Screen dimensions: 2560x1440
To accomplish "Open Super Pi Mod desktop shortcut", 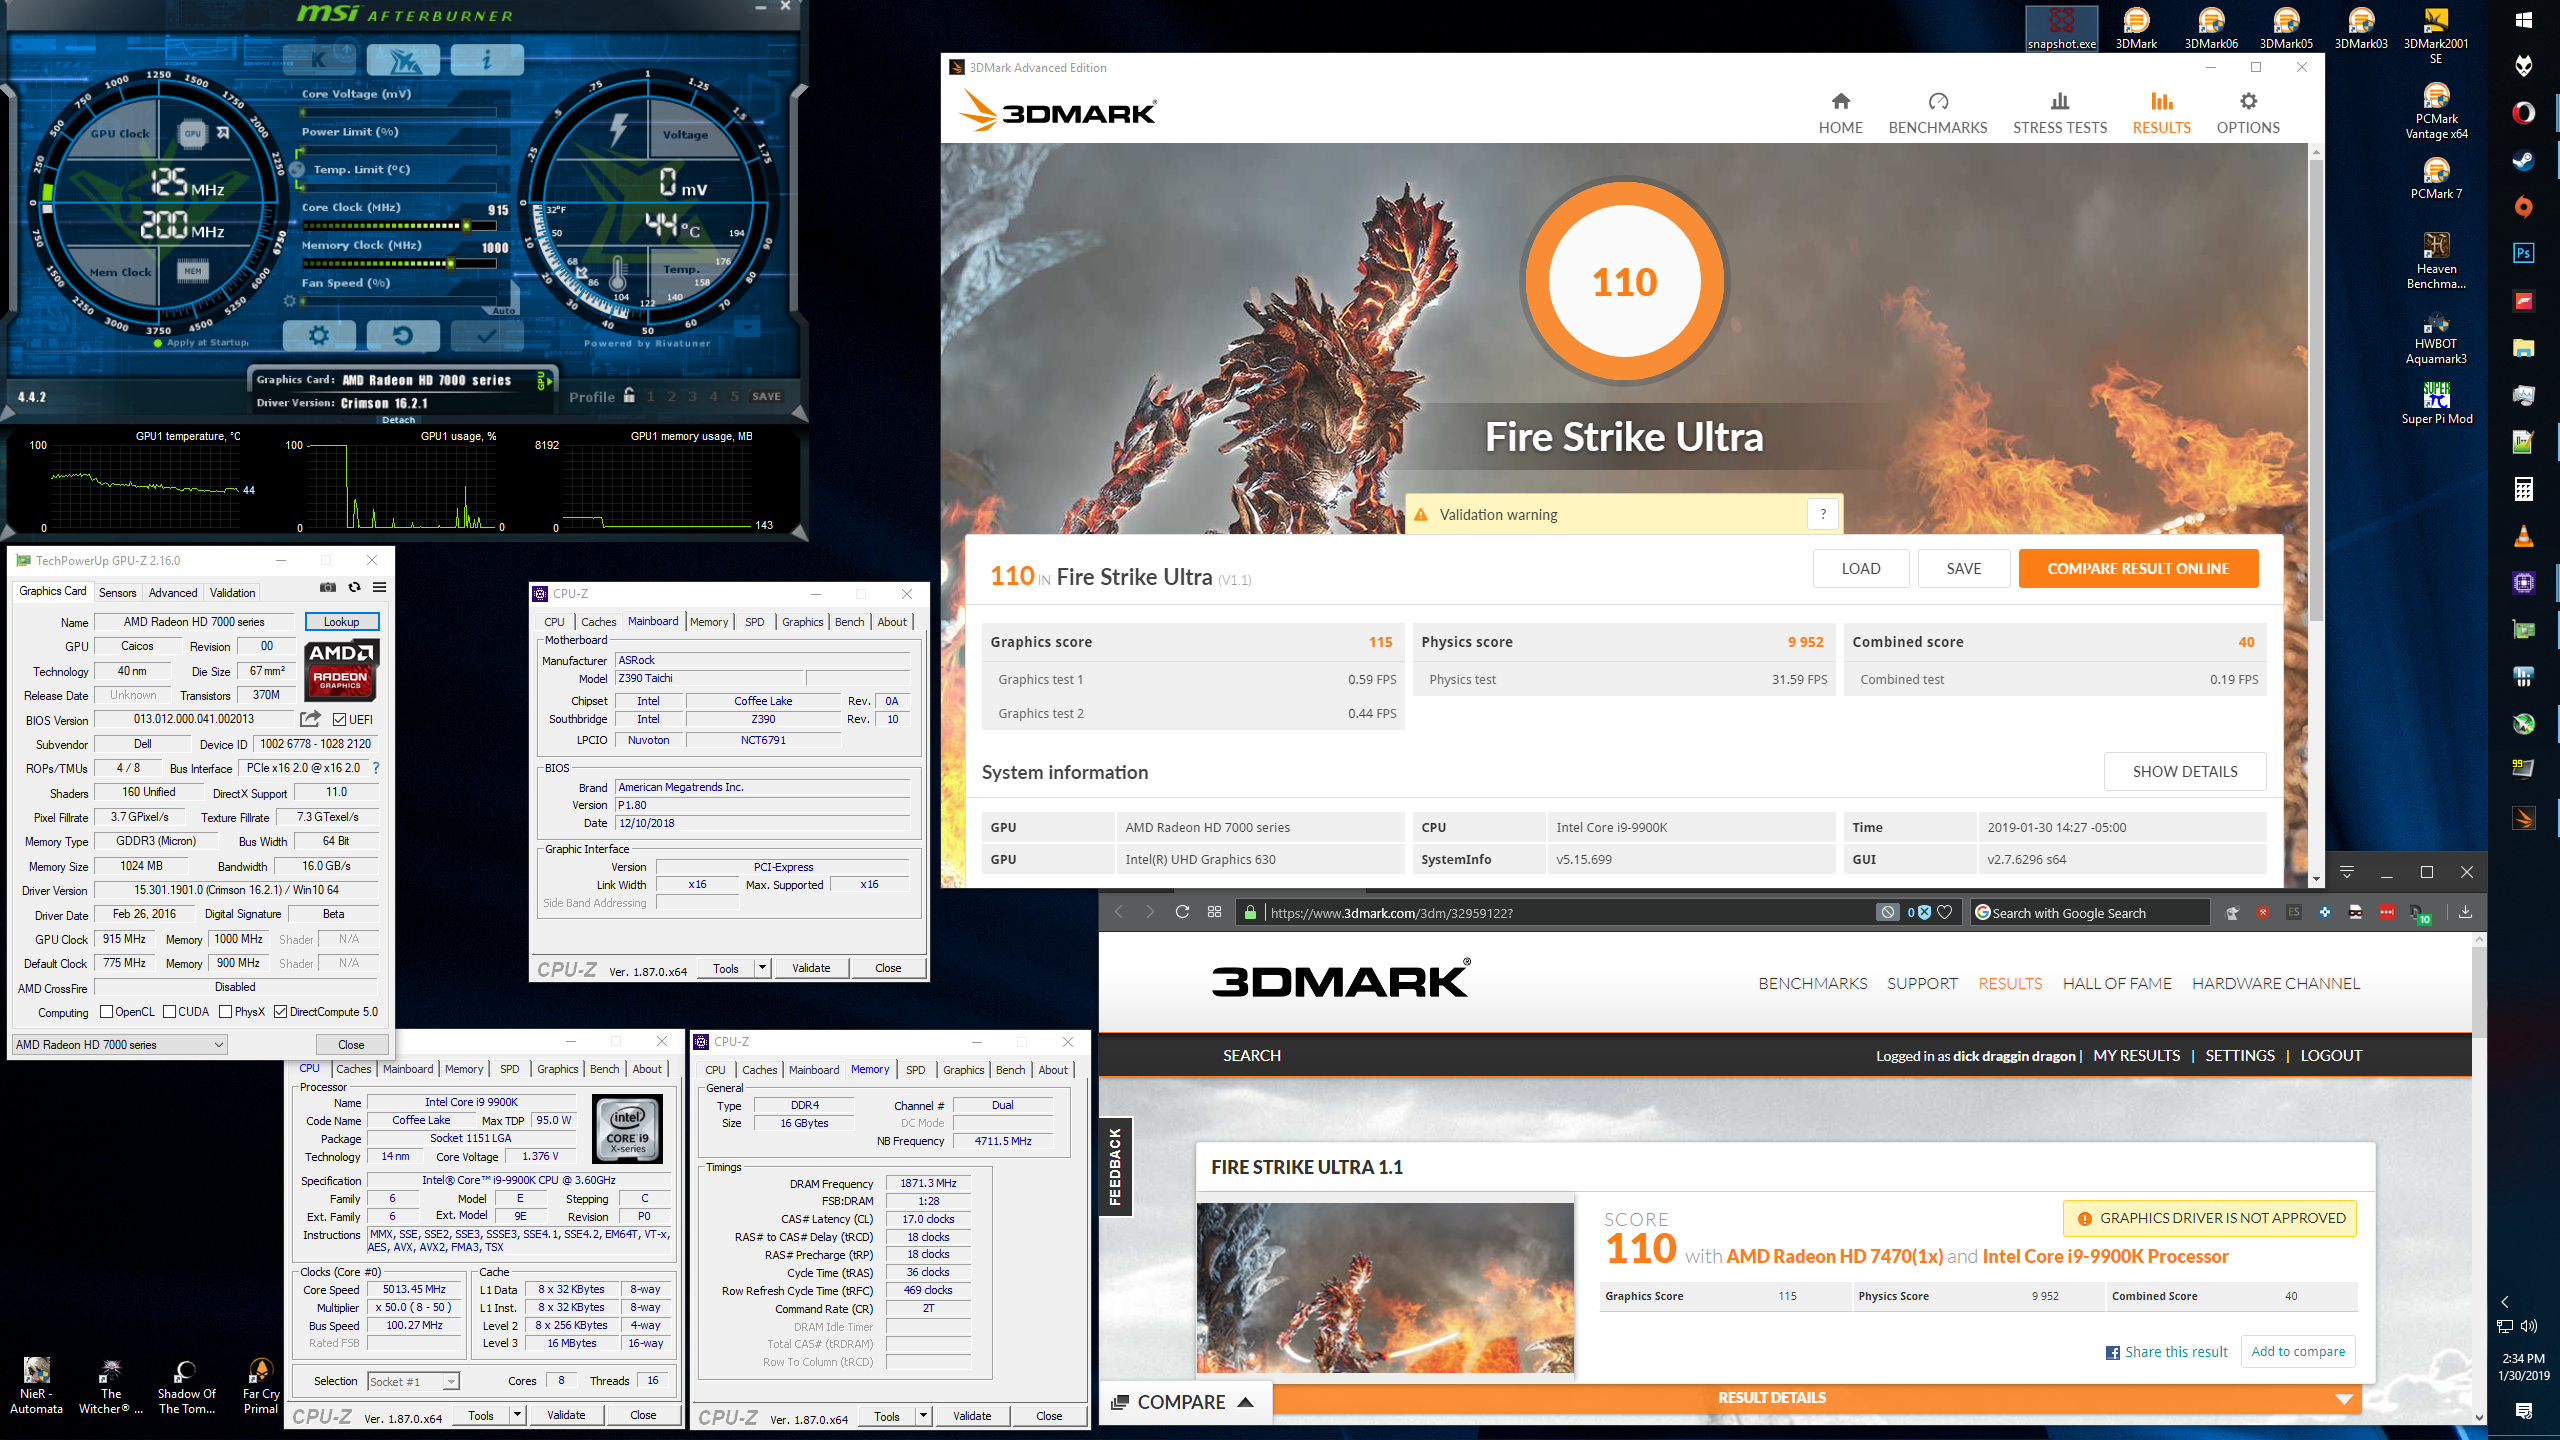I will tap(2436, 403).
